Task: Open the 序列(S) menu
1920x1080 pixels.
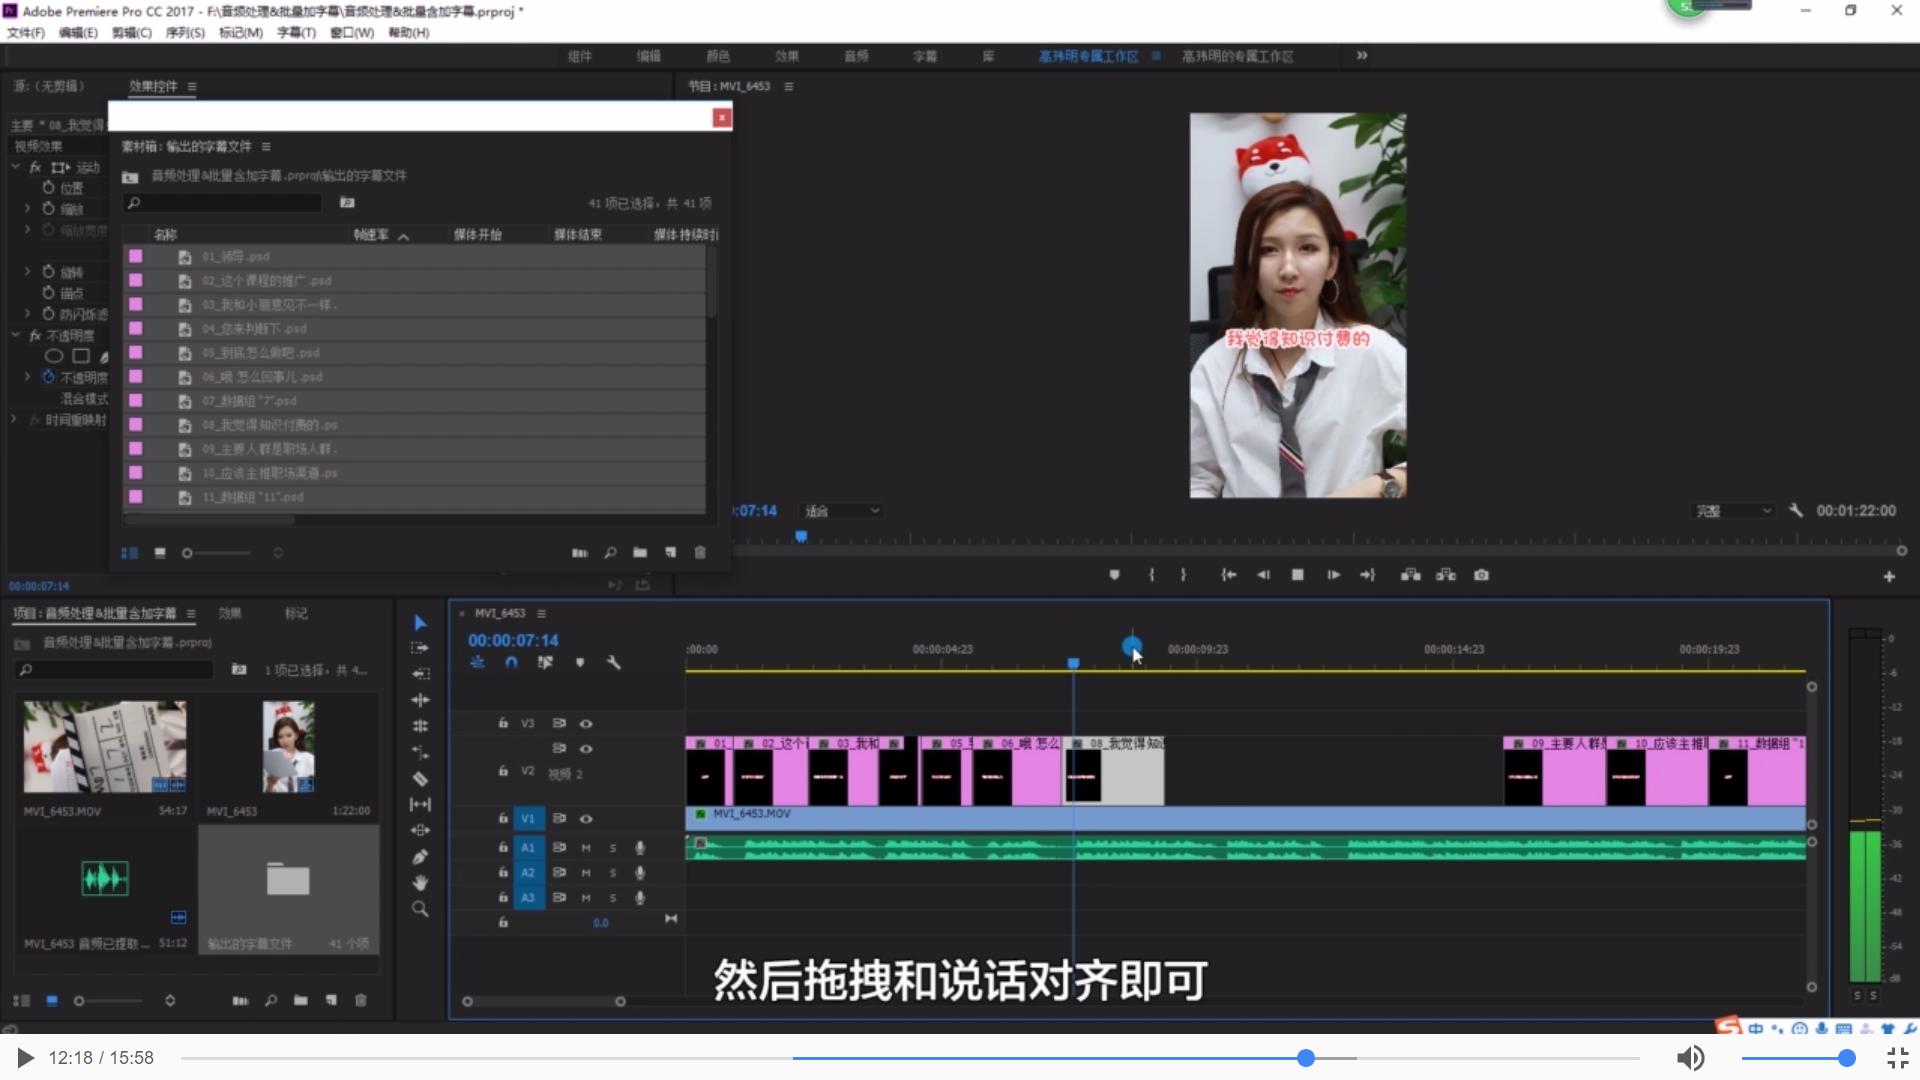Action: click(186, 32)
